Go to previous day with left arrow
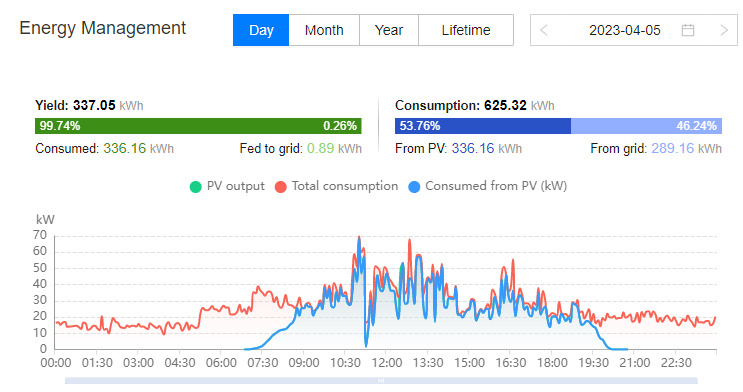 [x=544, y=30]
